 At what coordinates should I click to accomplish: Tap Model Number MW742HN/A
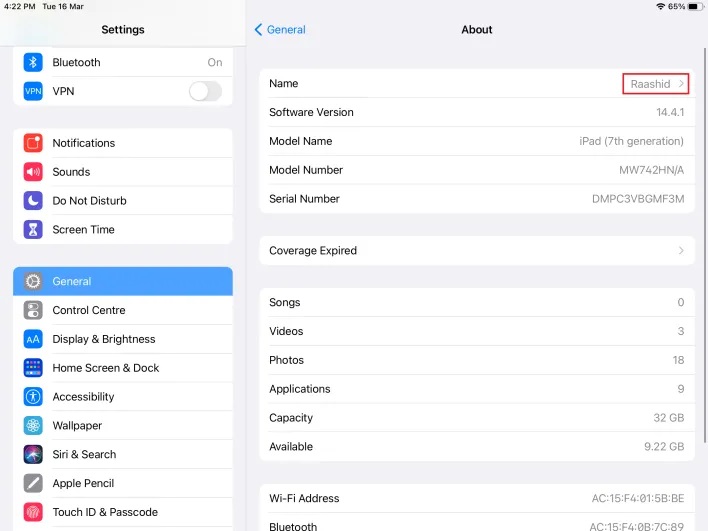[x=652, y=170]
